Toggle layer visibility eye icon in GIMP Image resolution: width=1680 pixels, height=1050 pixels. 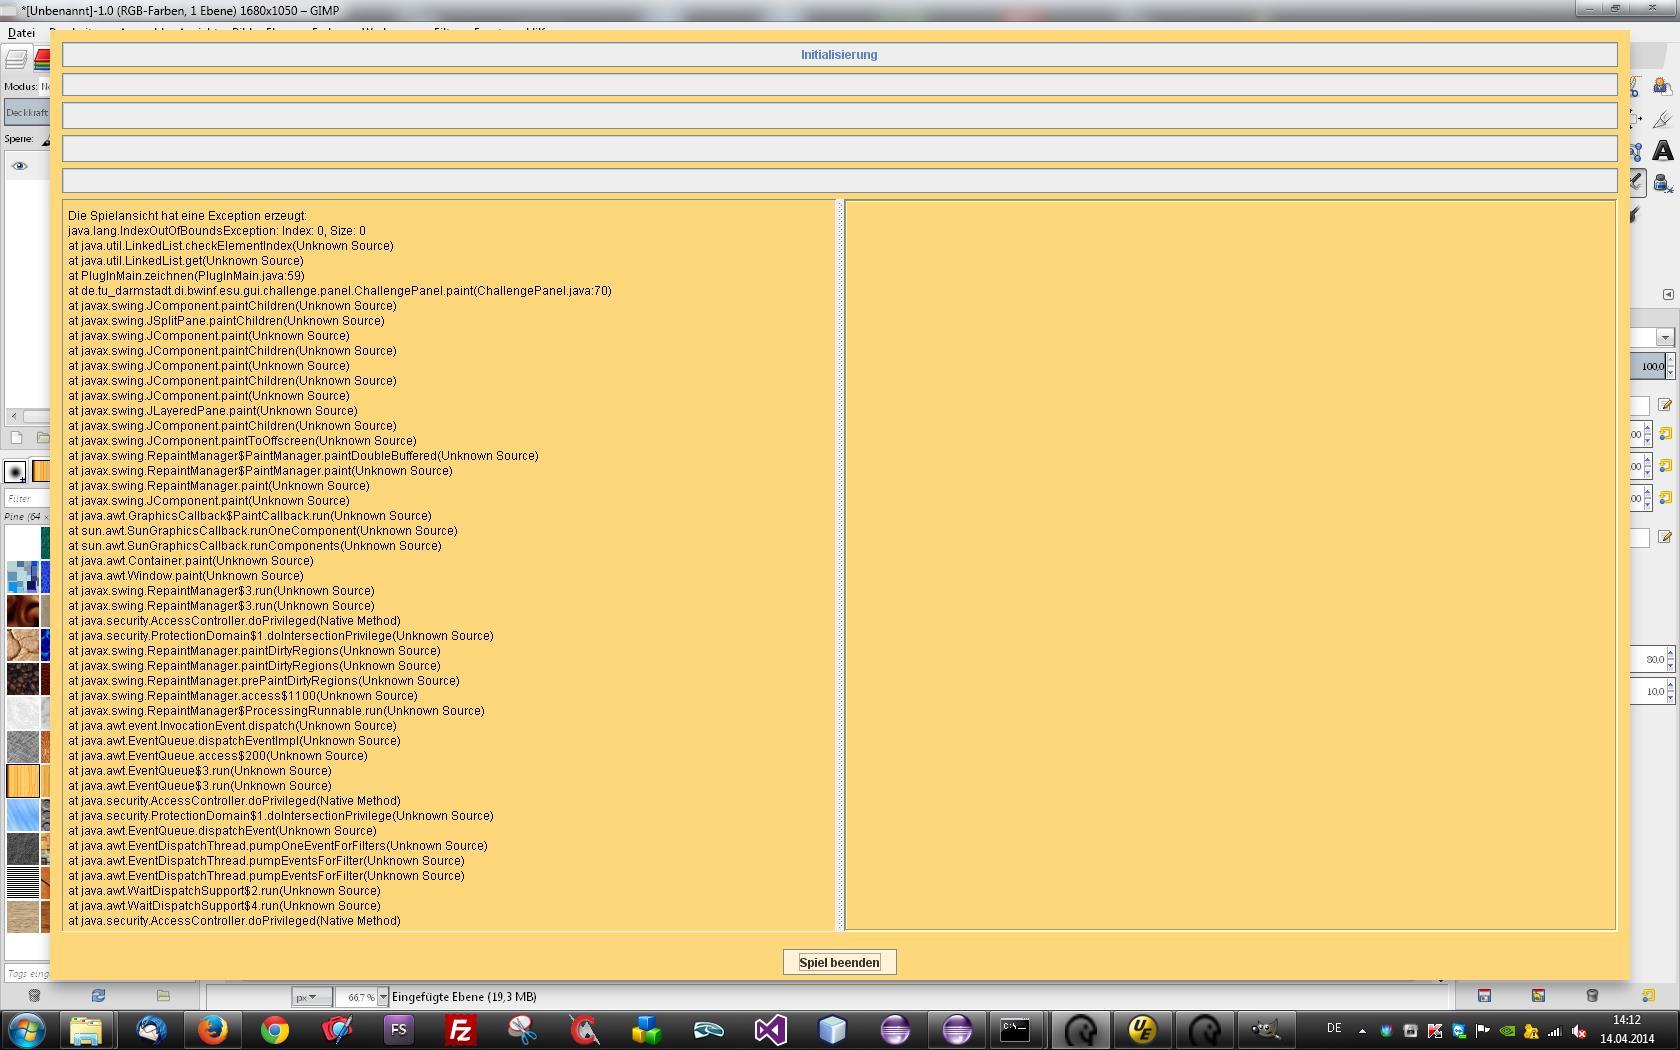pos(19,166)
